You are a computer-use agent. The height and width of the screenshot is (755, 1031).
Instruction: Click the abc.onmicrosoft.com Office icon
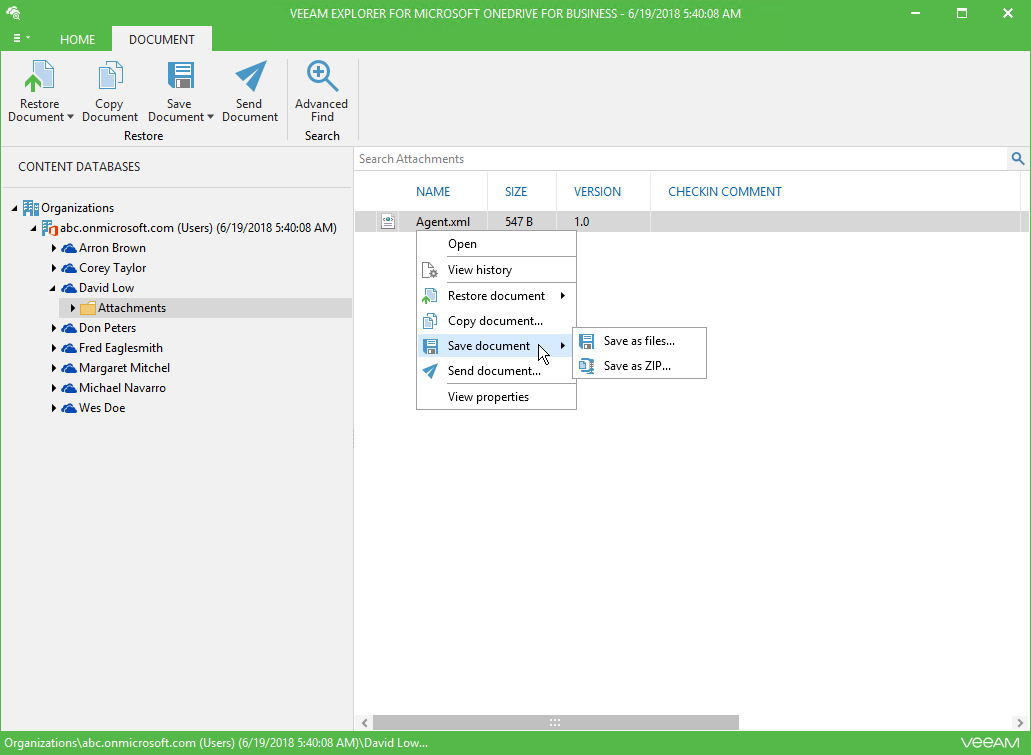50,228
